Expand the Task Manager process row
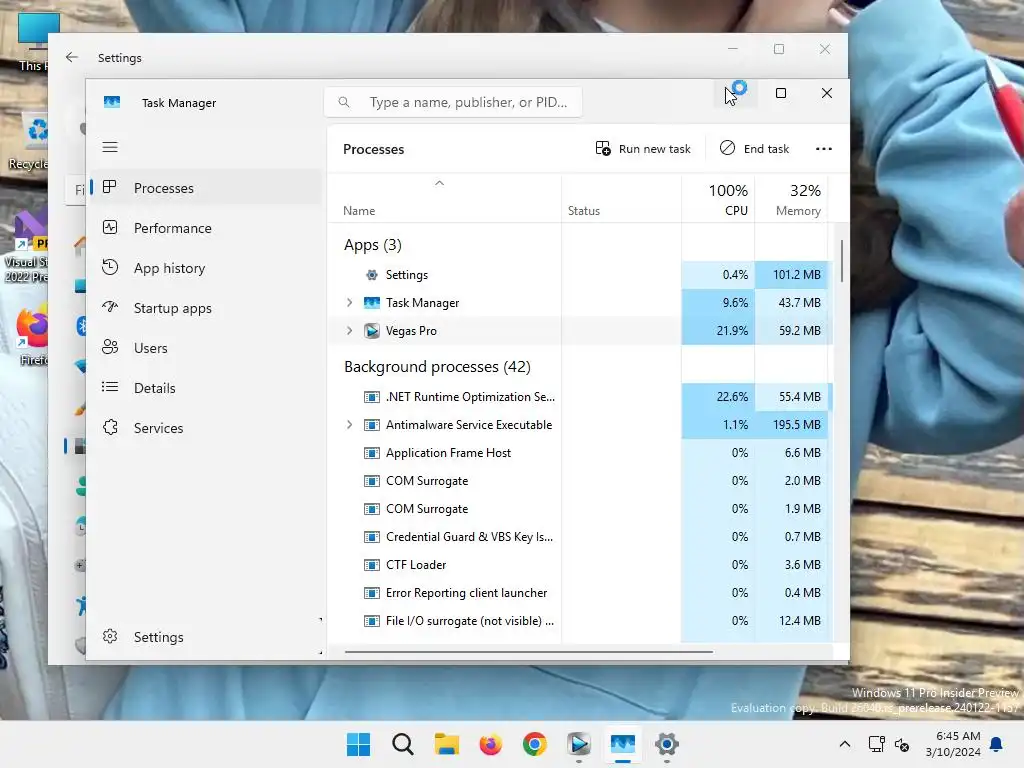The image size is (1024, 768). coord(349,302)
